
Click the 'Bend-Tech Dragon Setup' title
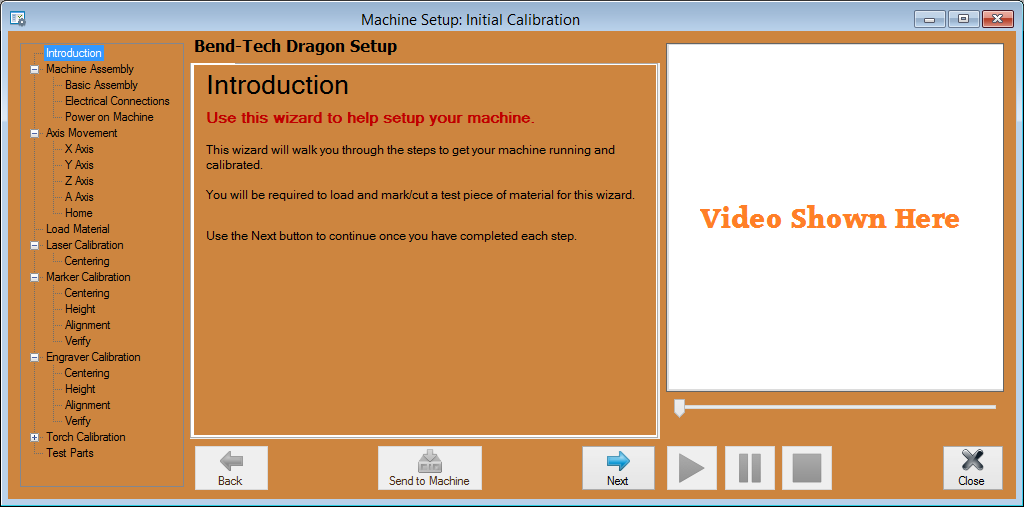pyautogui.click(x=296, y=47)
